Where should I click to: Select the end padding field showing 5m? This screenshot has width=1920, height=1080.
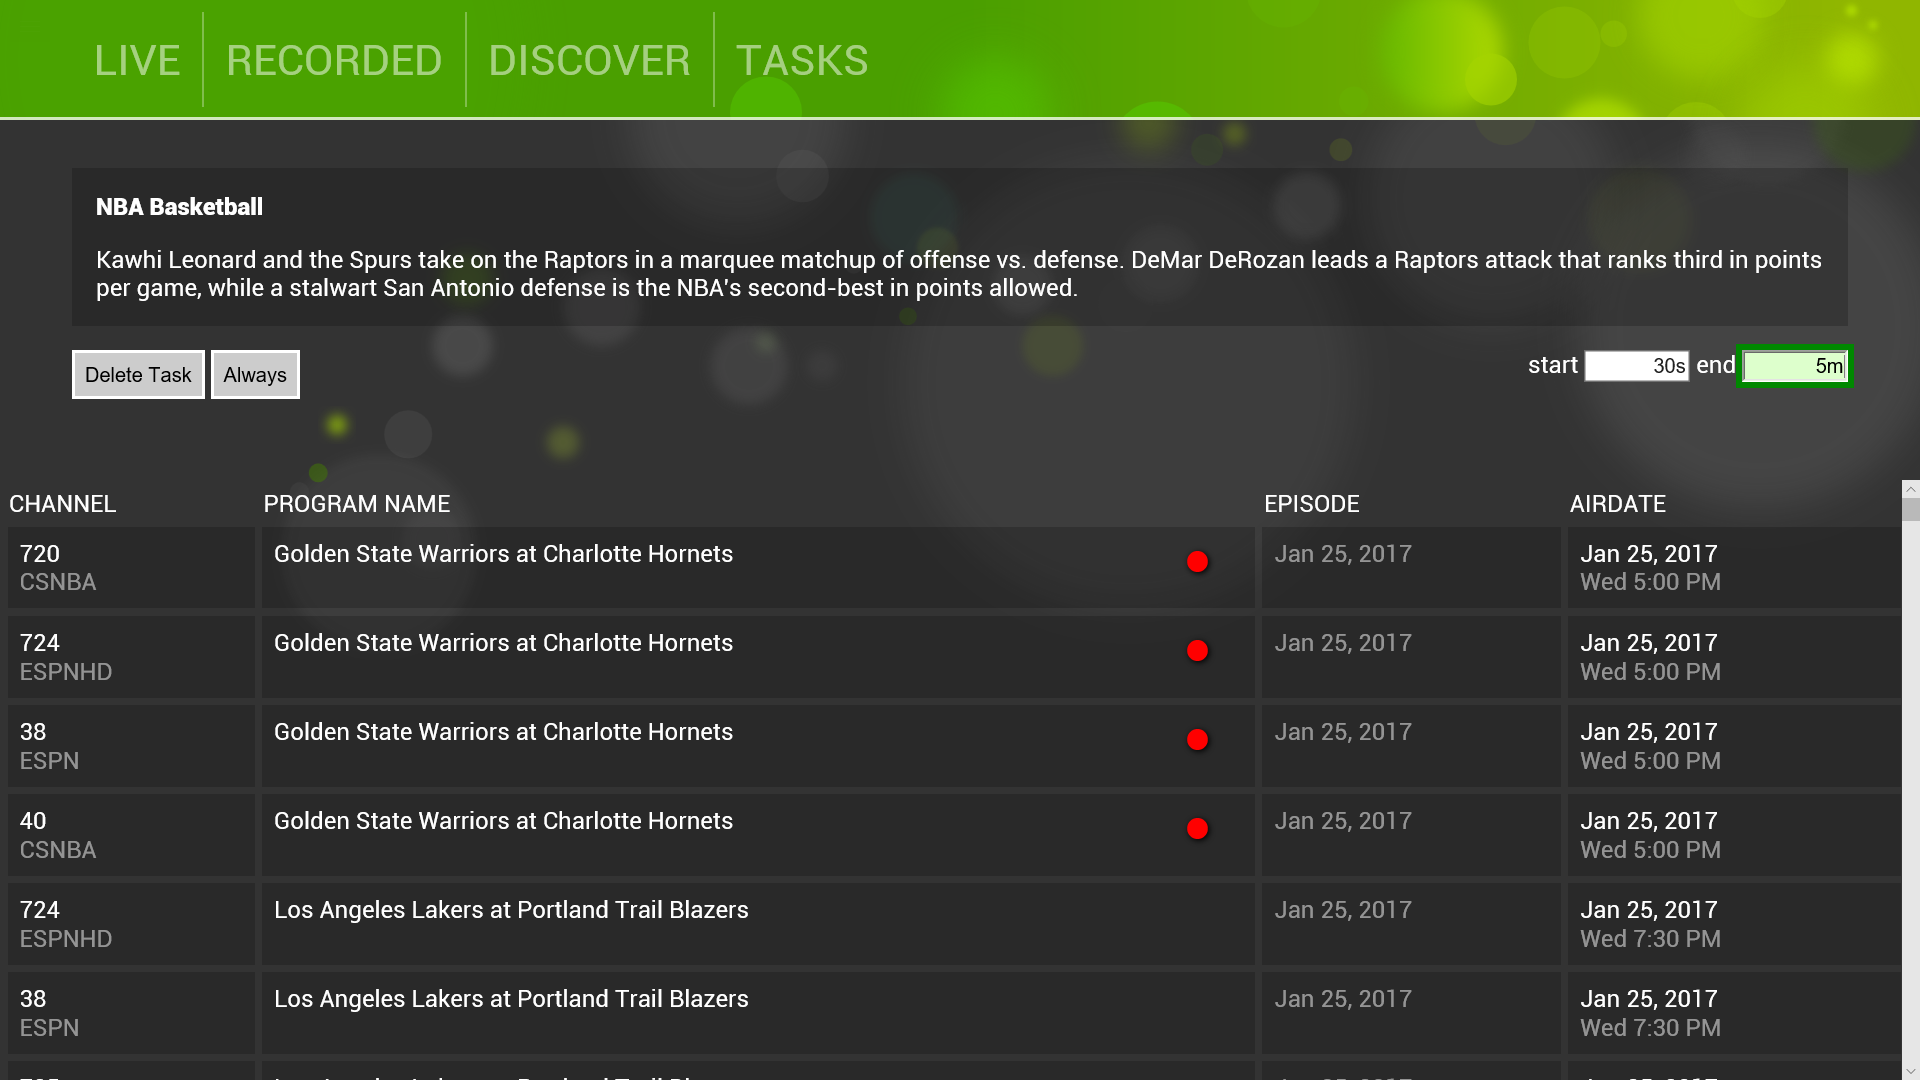1793,366
